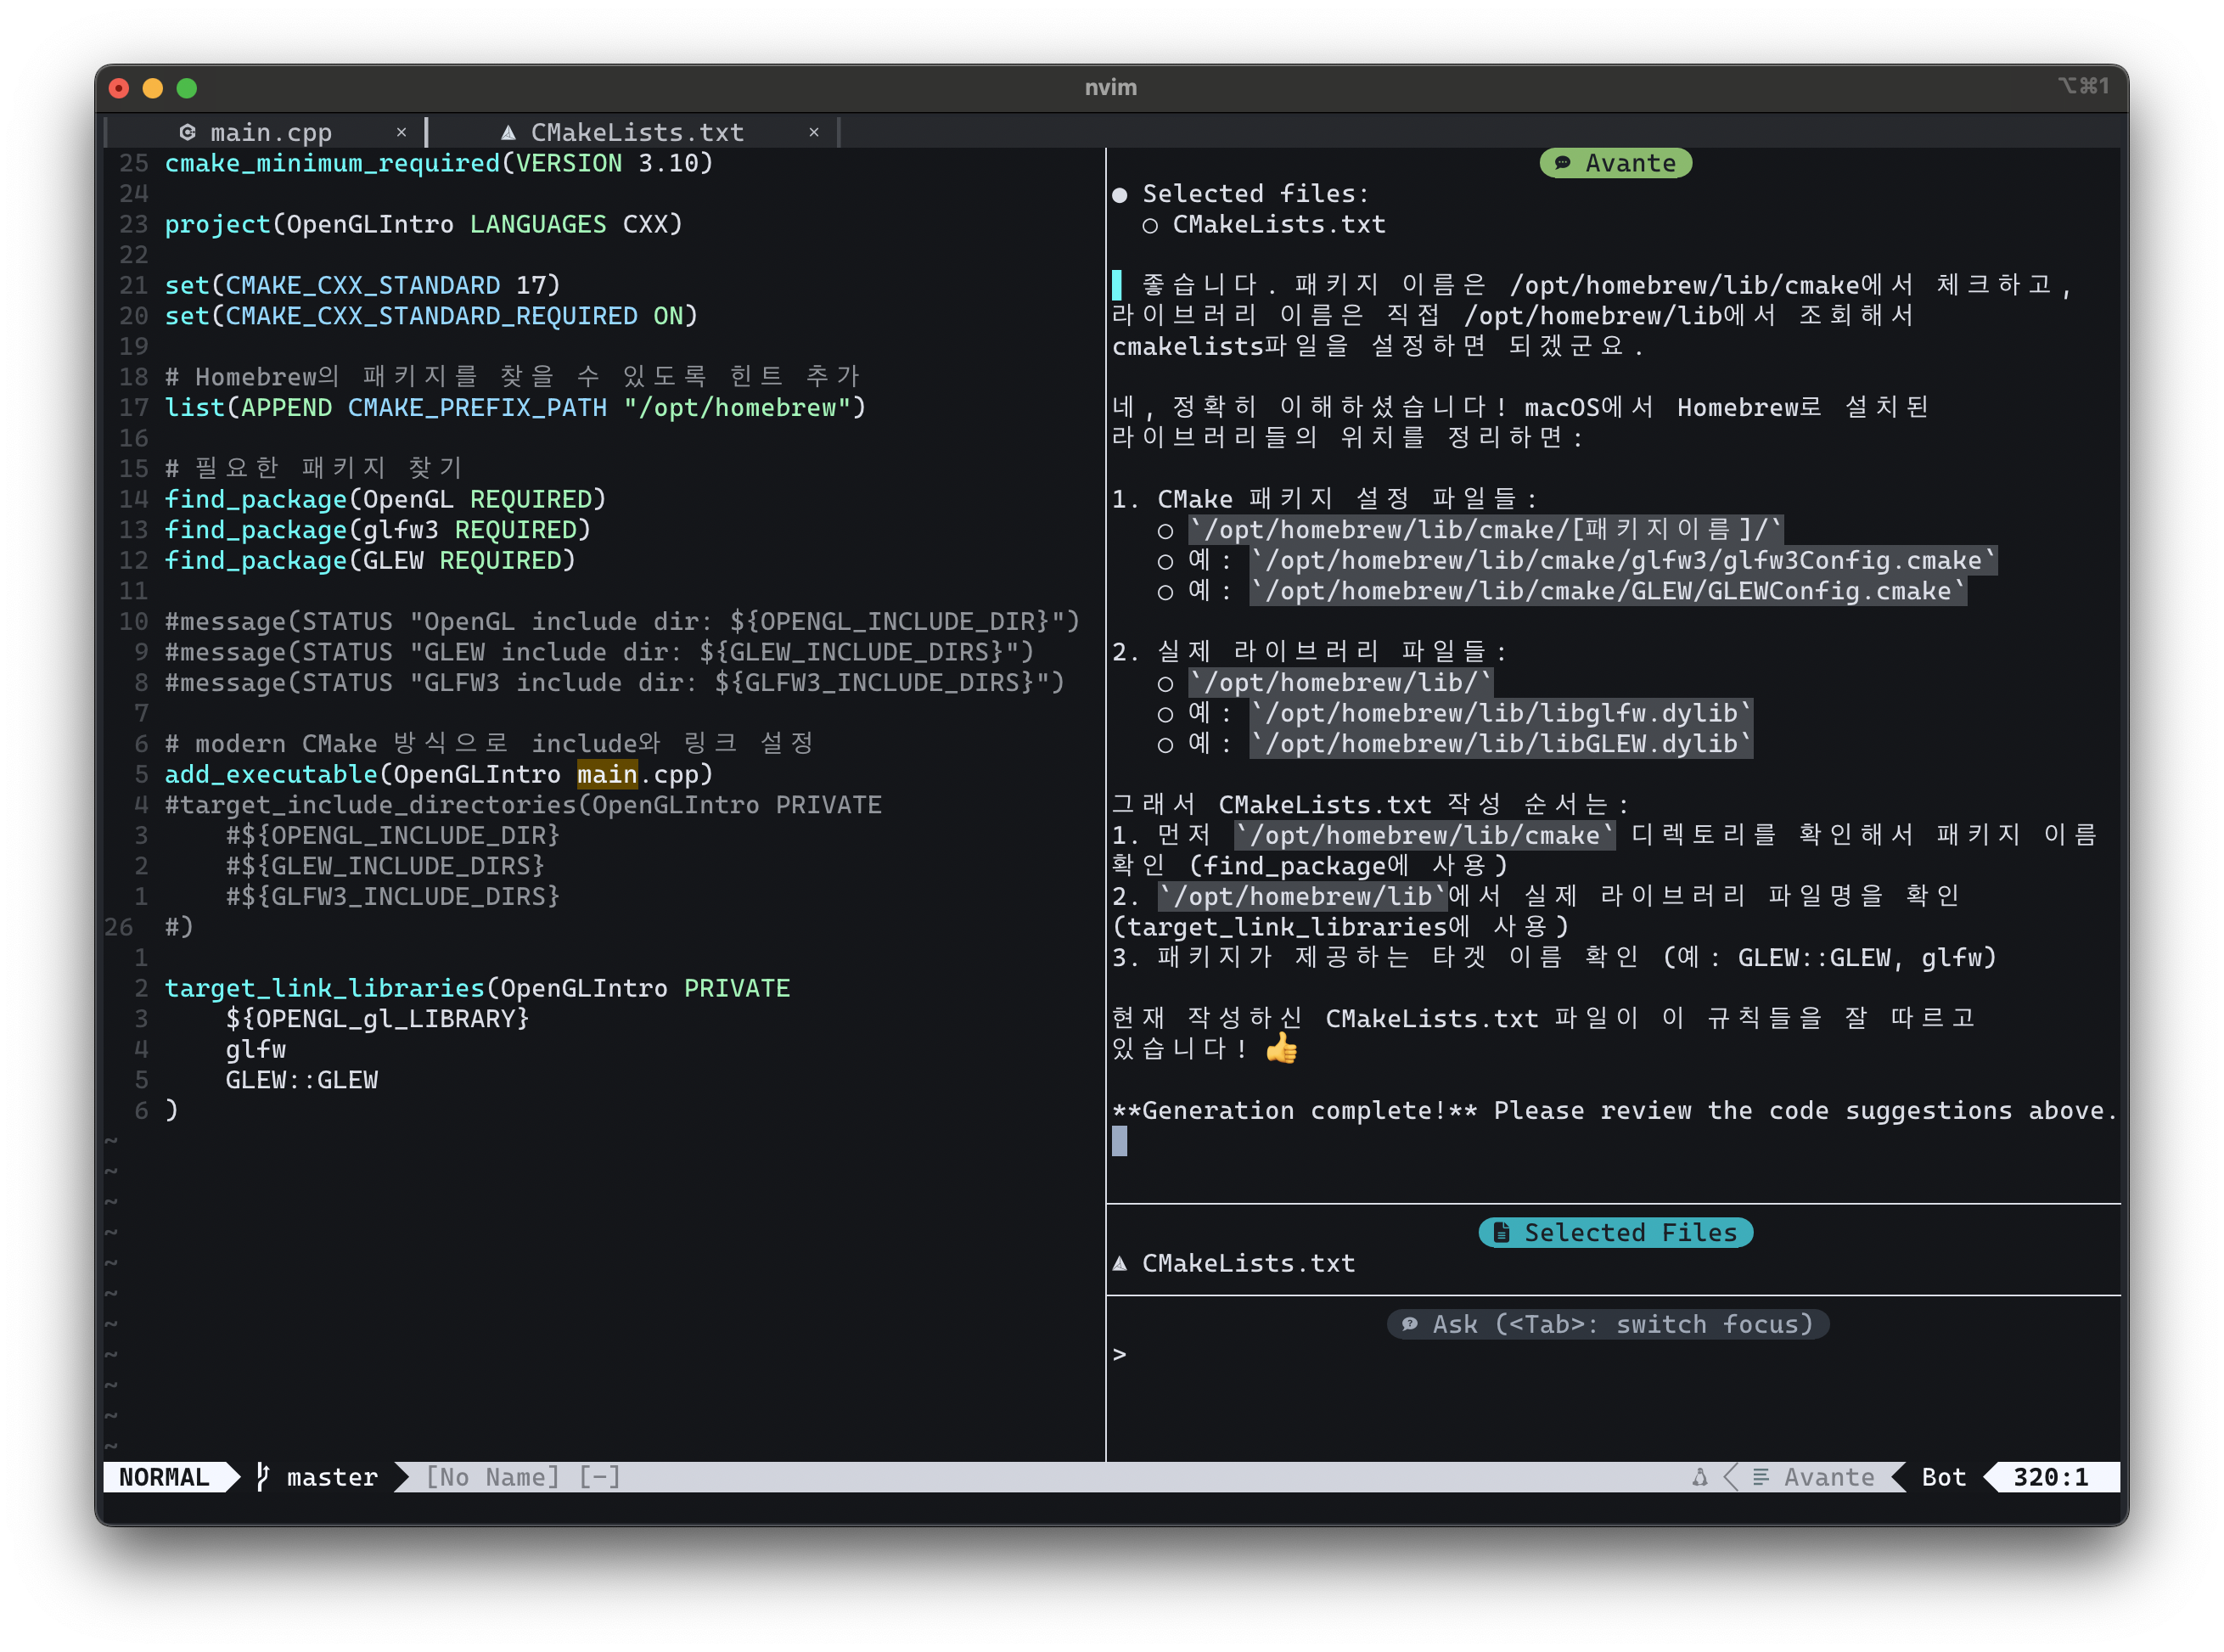Screen dimensions: 2224x1652
Task: Click the chat icon in Ask prompt header
Action: click(x=1409, y=1324)
